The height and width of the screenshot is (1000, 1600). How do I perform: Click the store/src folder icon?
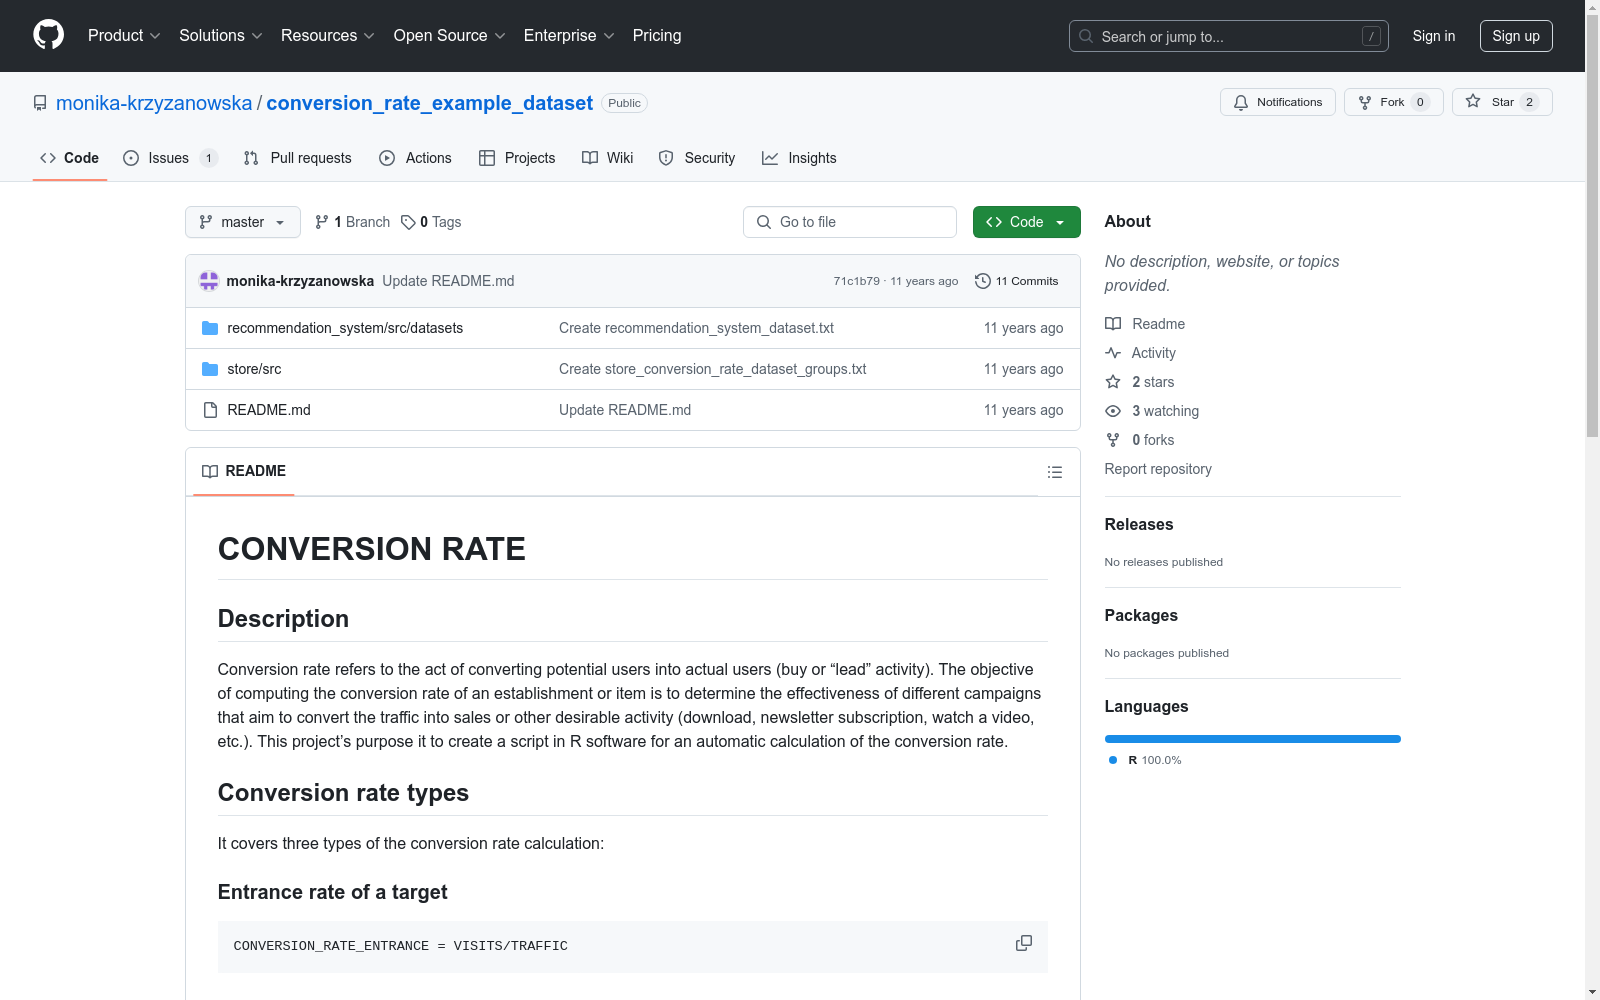point(210,369)
